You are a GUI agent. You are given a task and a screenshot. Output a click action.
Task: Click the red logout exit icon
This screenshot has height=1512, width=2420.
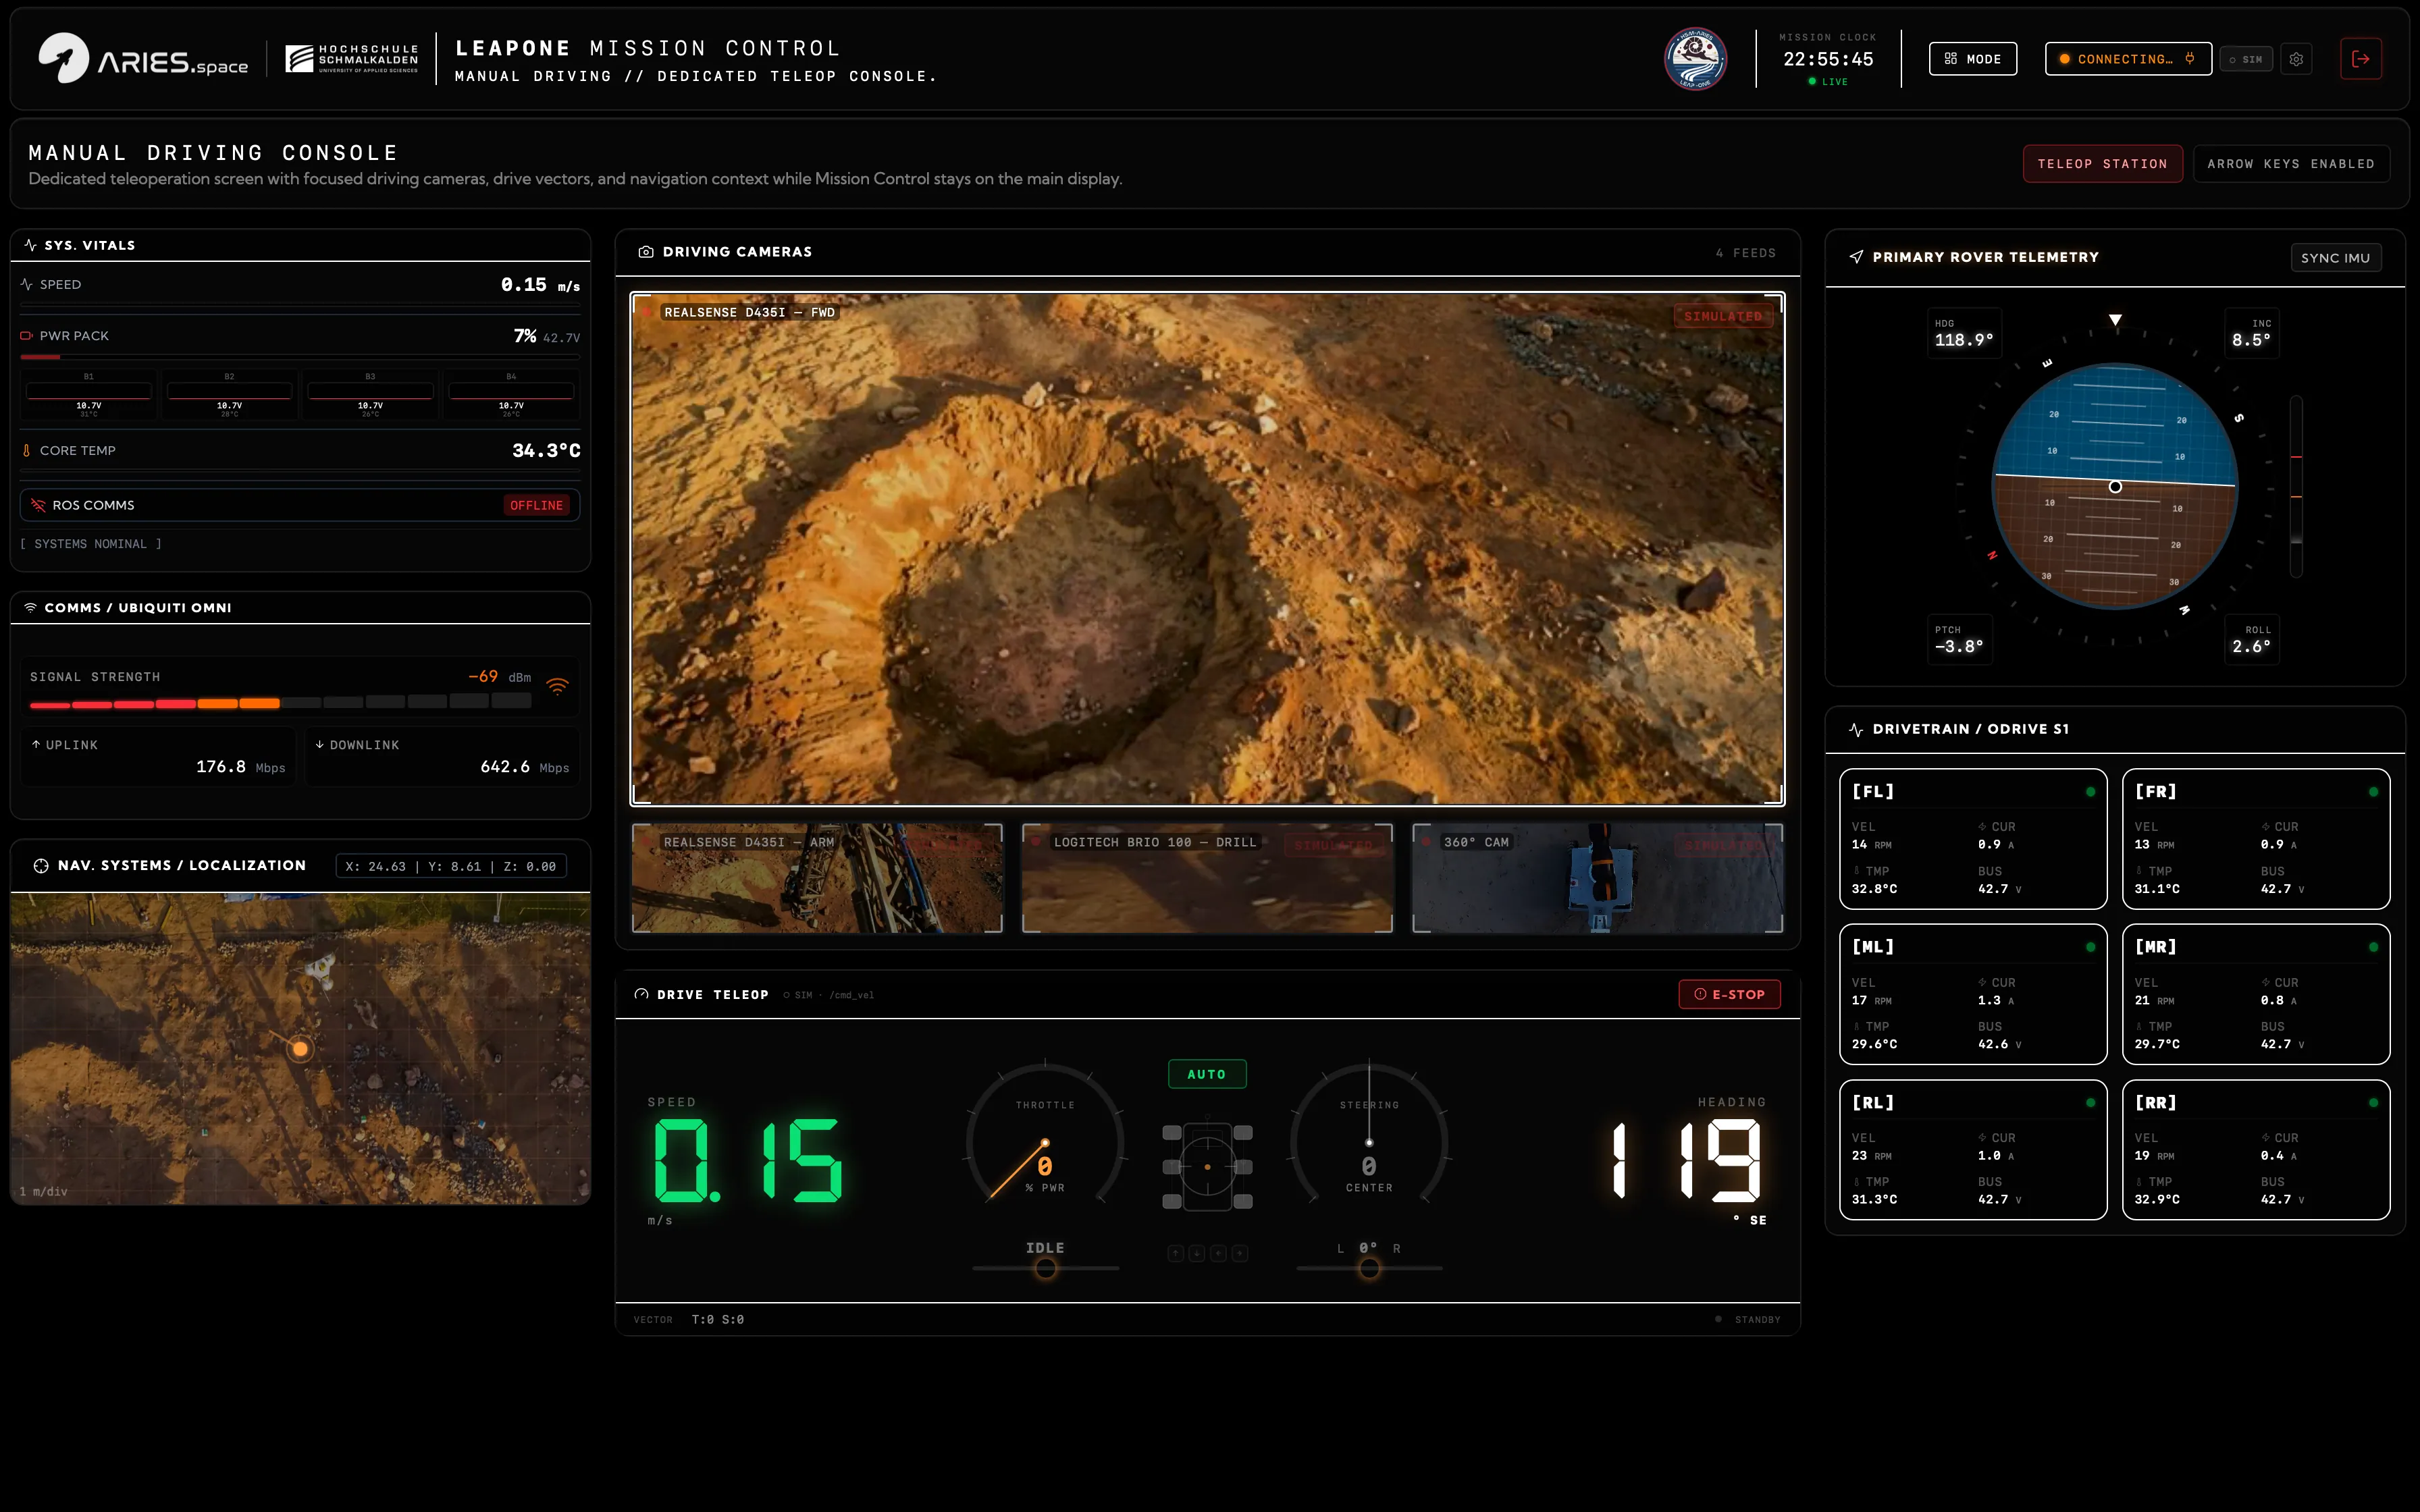tap(2361, 59)
